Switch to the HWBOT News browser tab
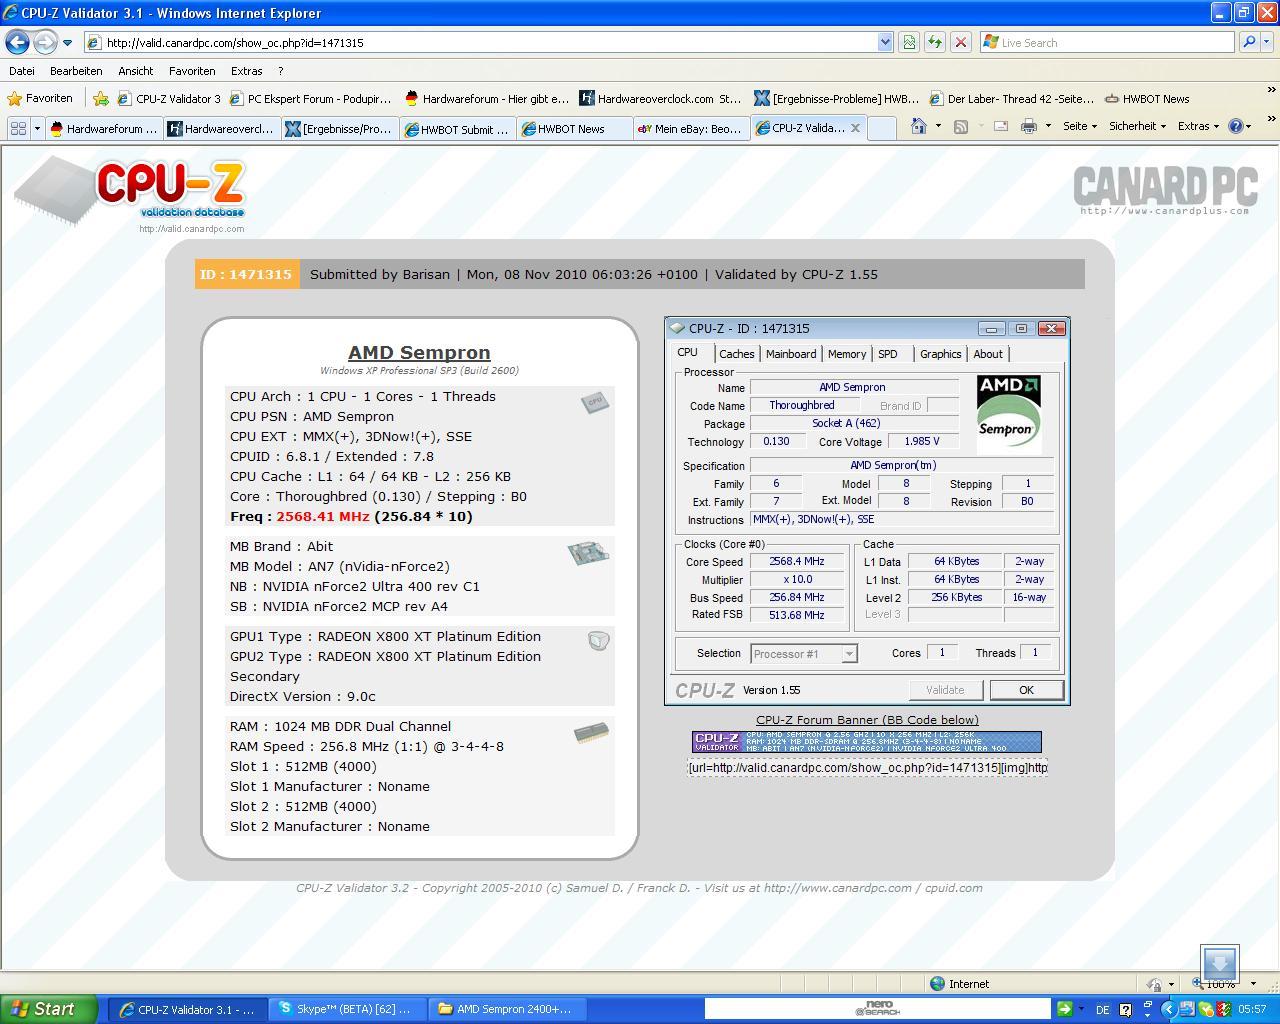Image resolution: width=1280 pixels, height=1024 pixels. tap(572, 128)
